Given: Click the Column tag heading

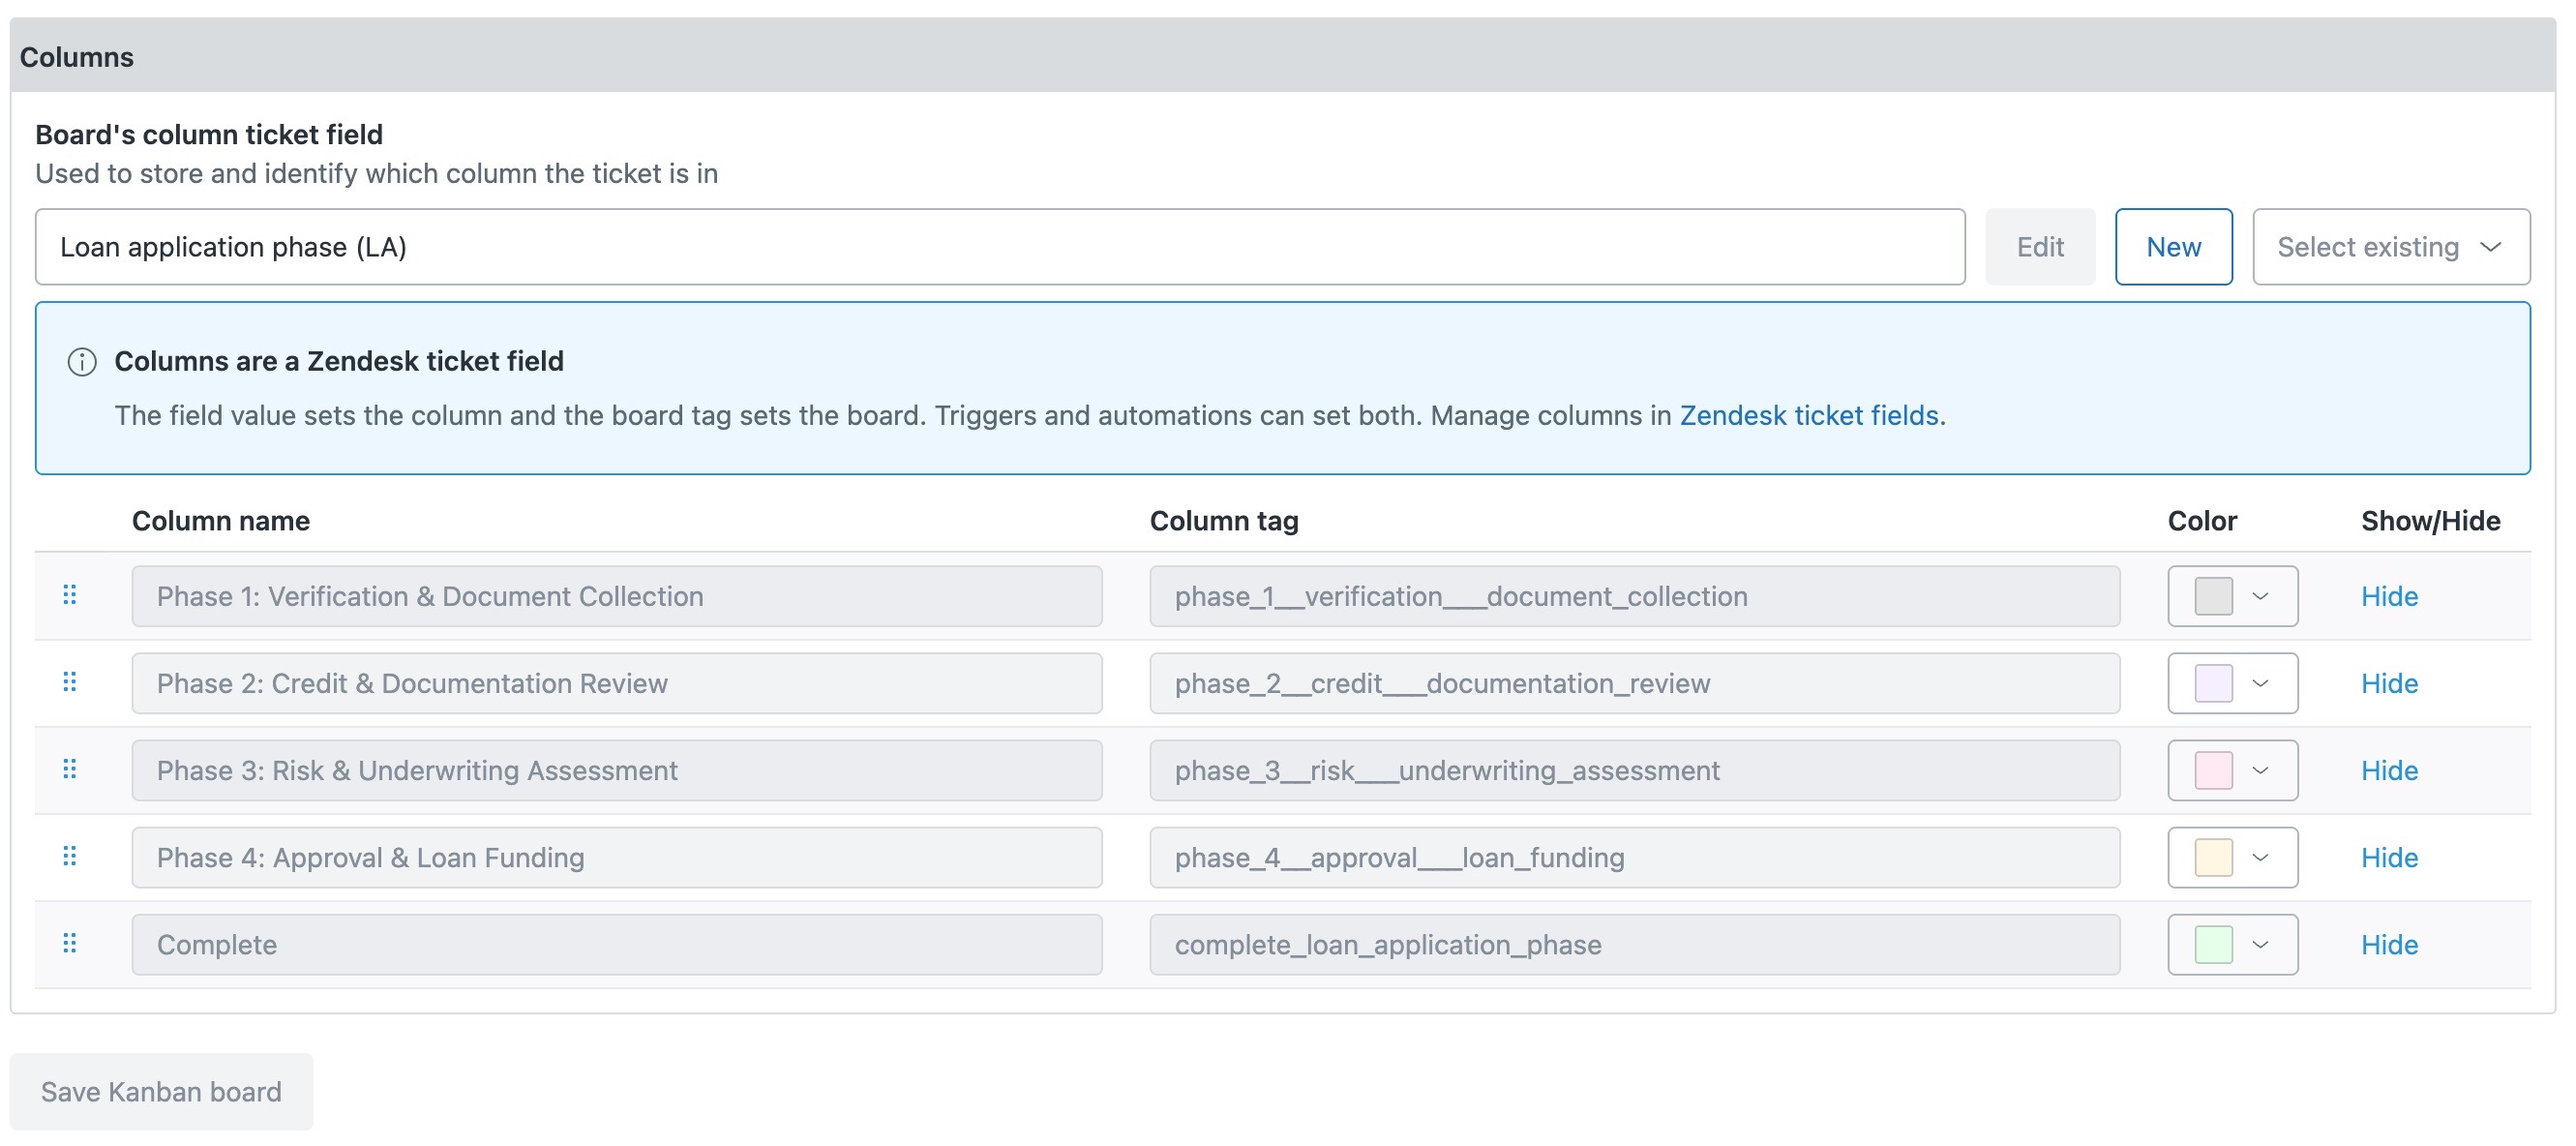Looking at the screenshot, I should click(1224, 521).
